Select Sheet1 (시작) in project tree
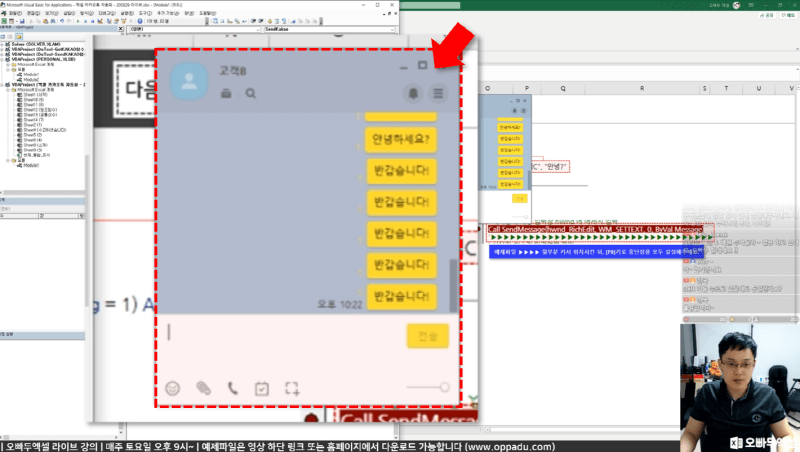 34,94
